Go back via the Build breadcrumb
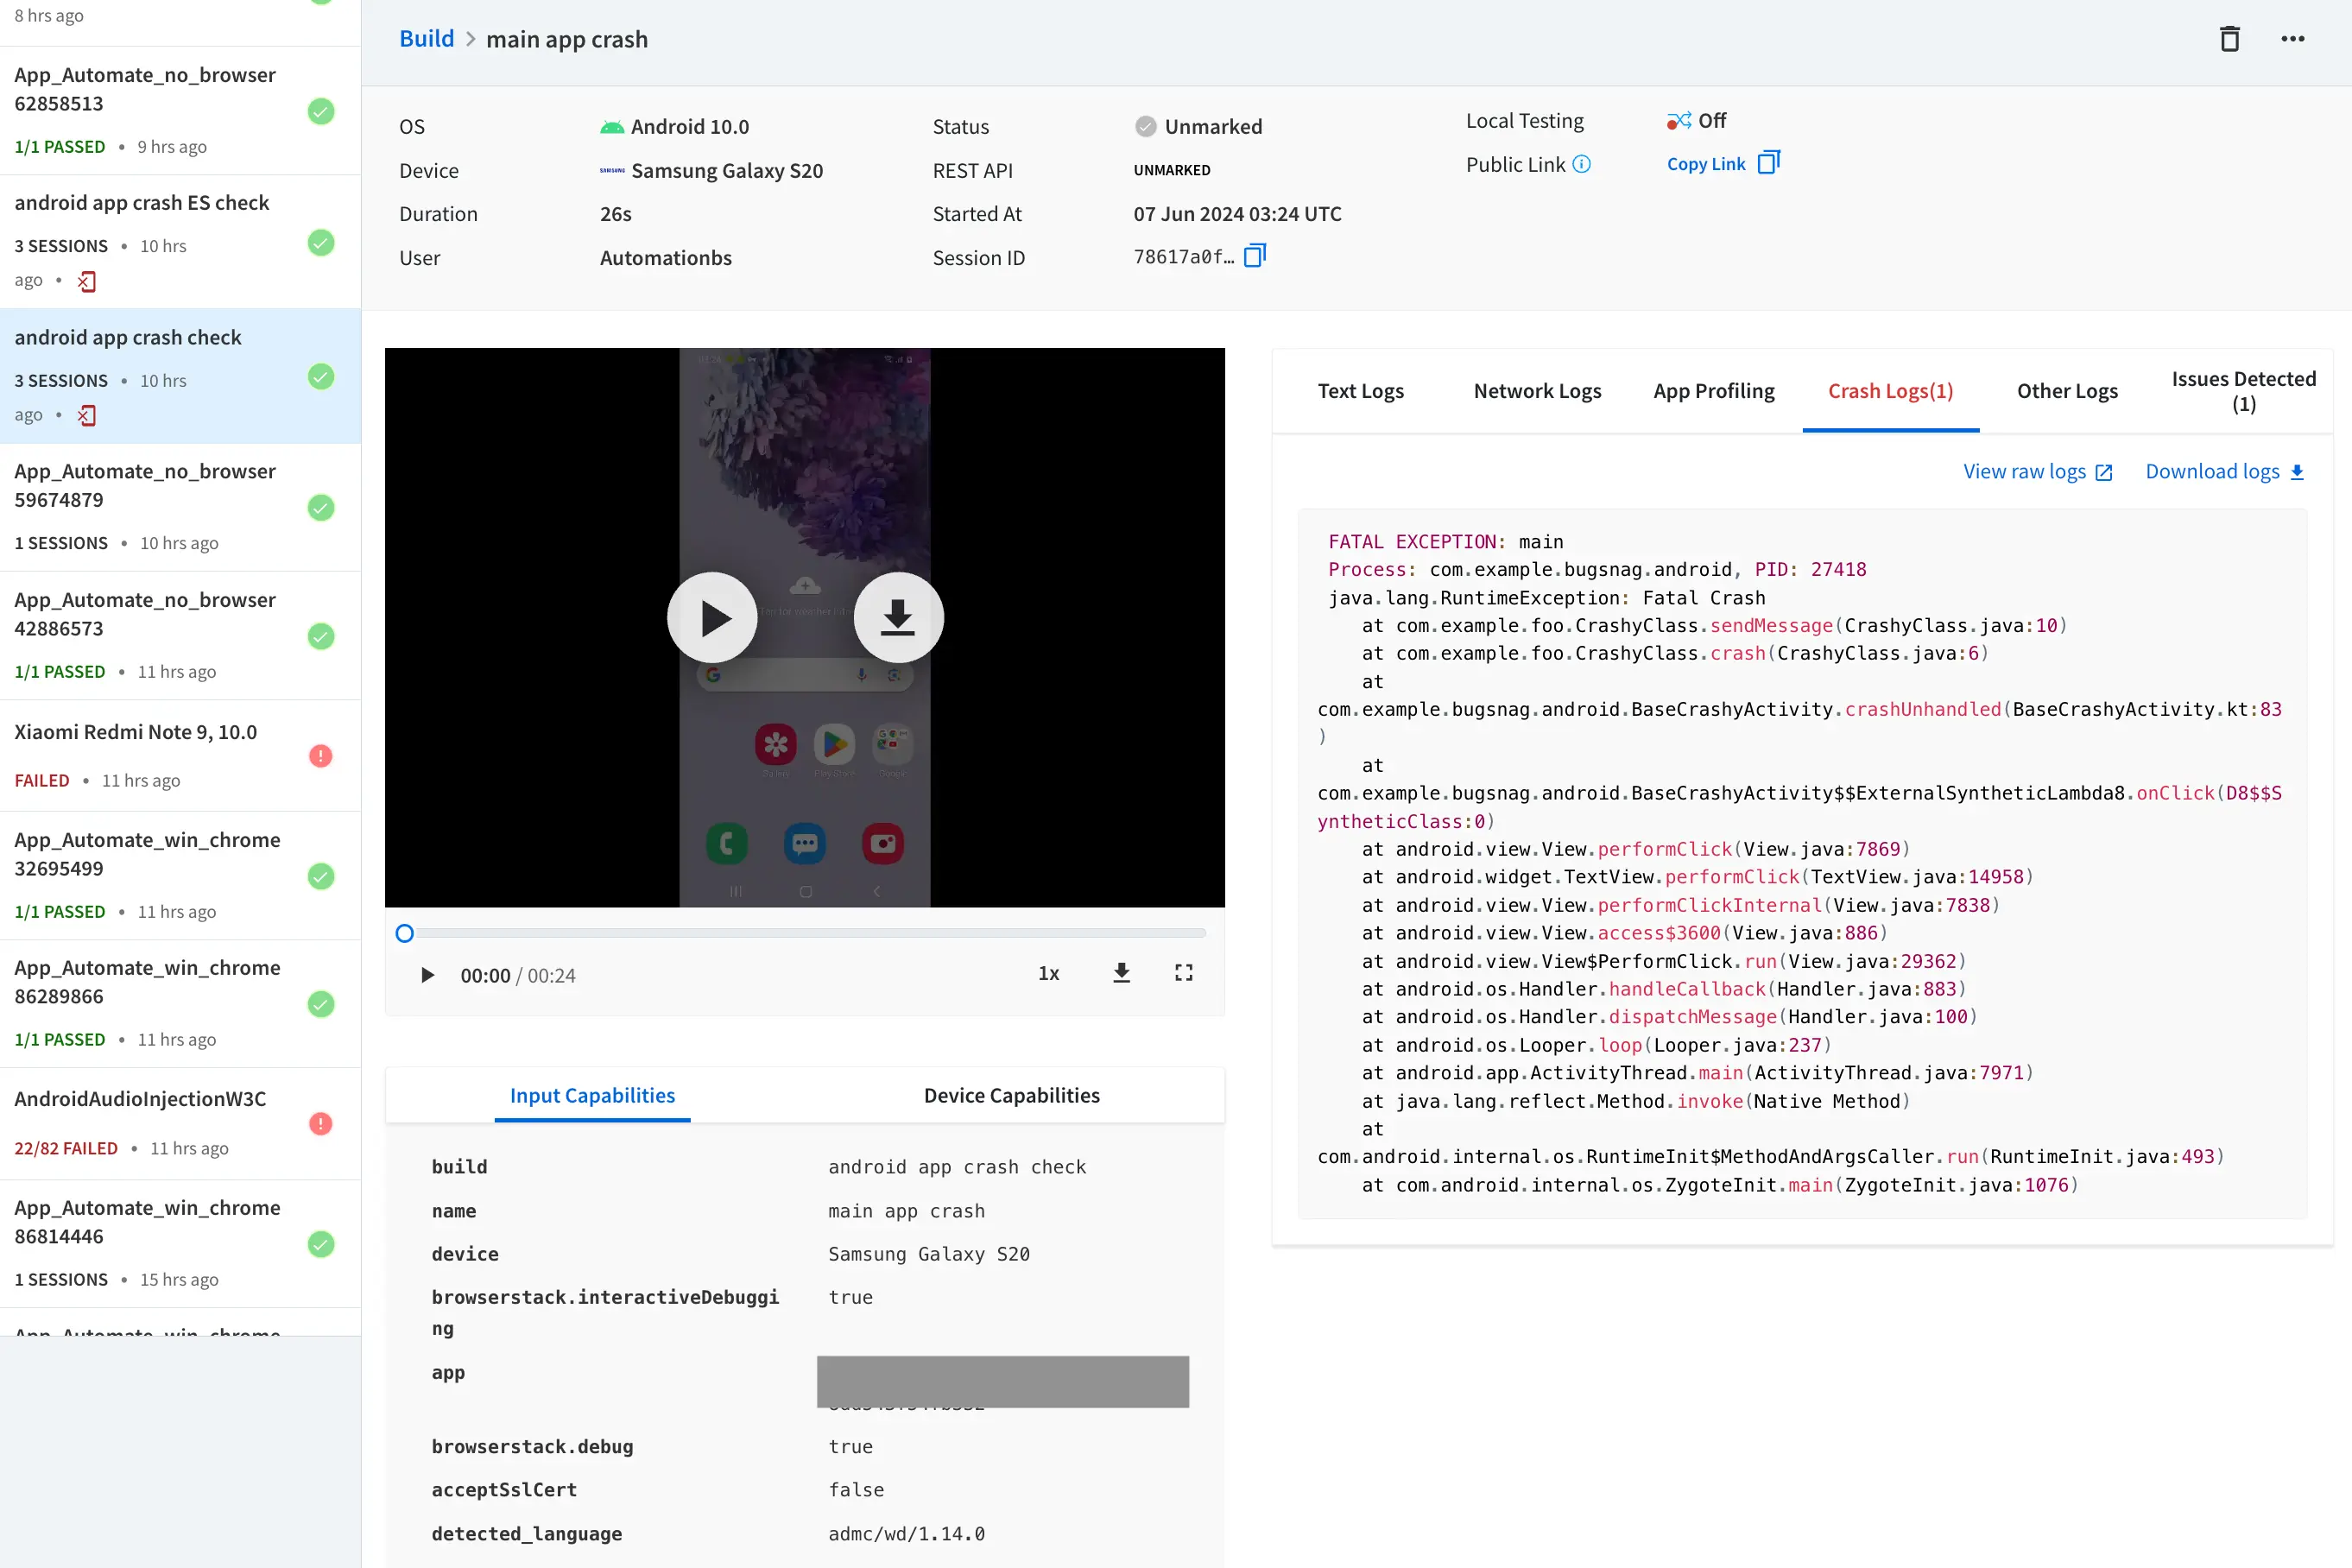 (x=426, y=39)
